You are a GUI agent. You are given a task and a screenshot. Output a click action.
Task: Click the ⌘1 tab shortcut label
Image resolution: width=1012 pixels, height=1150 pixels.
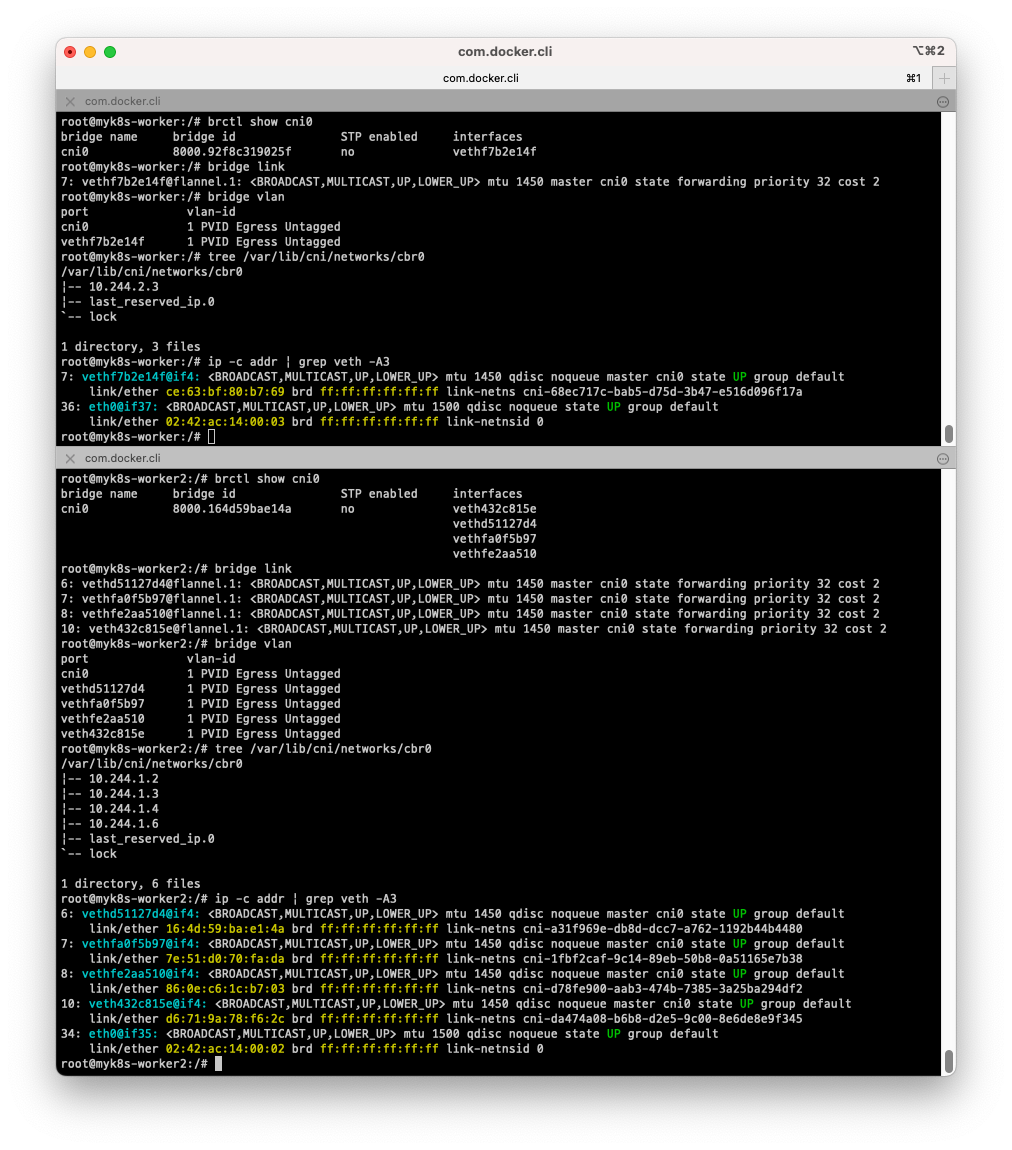click(914, 78)
